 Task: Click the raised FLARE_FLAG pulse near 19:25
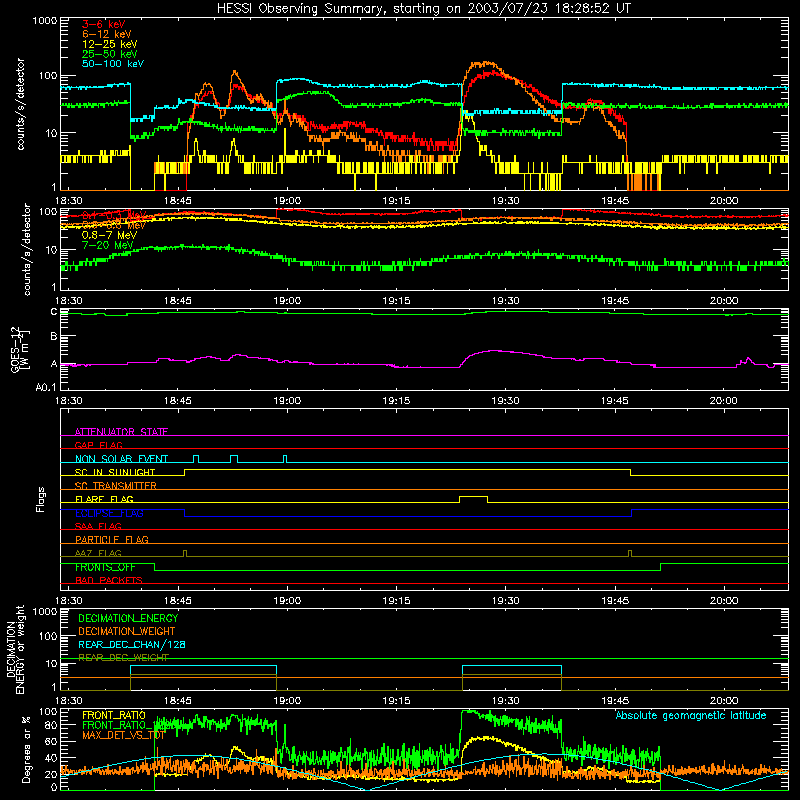(x=473, y=497)
